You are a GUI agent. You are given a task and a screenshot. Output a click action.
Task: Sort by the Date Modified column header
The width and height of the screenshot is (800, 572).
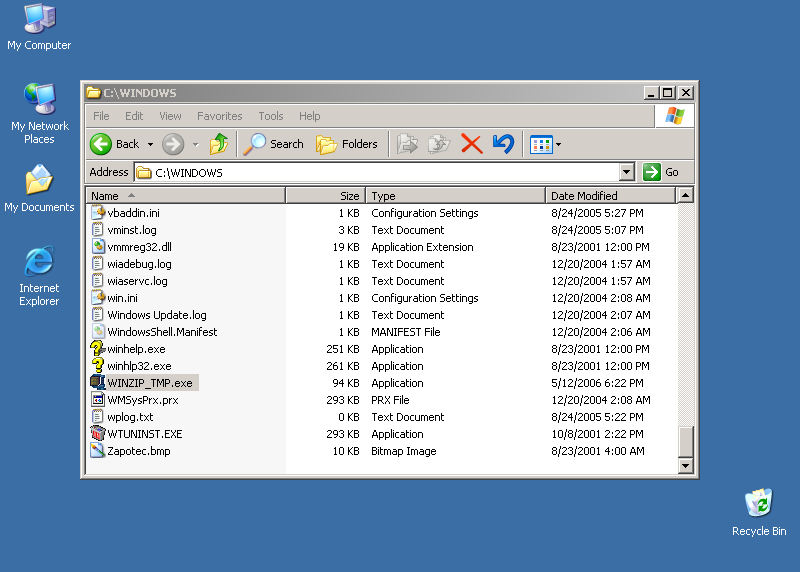[x=610, y=195]
